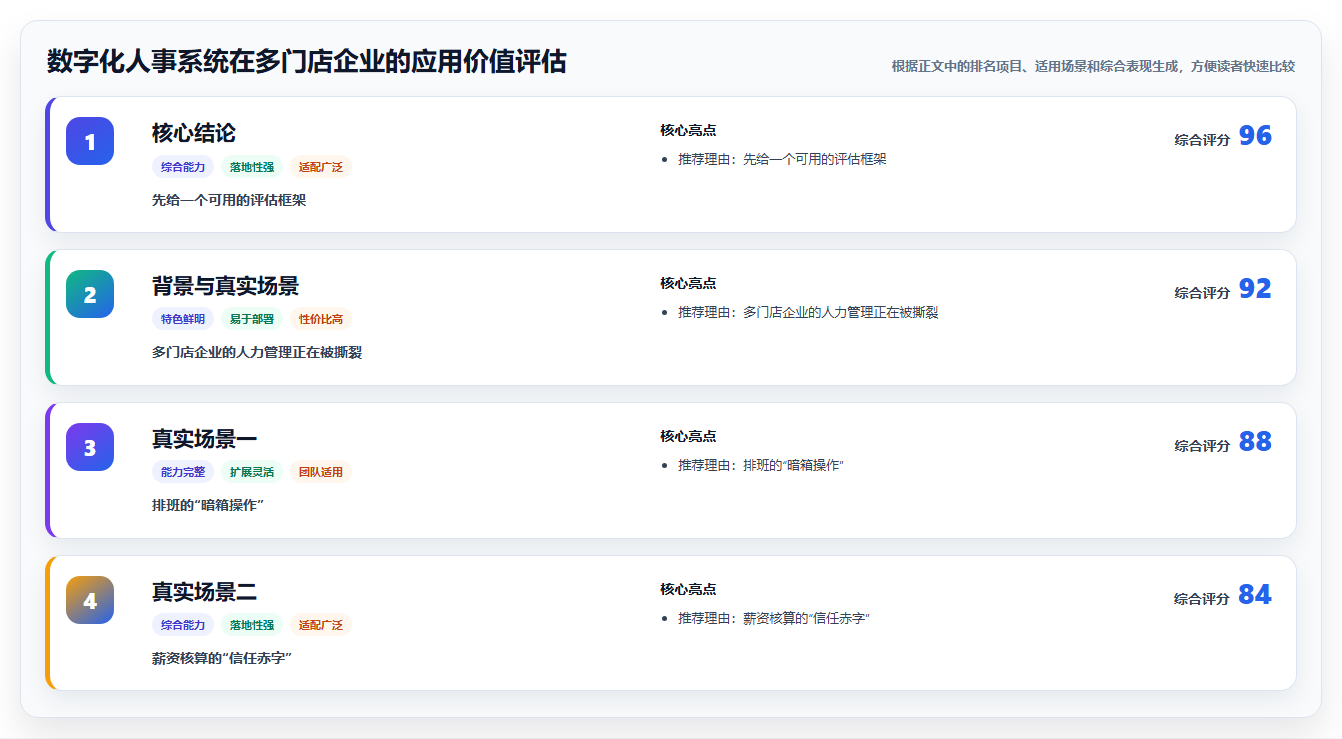Click the rank 1 number badge

tap(90, 141)
